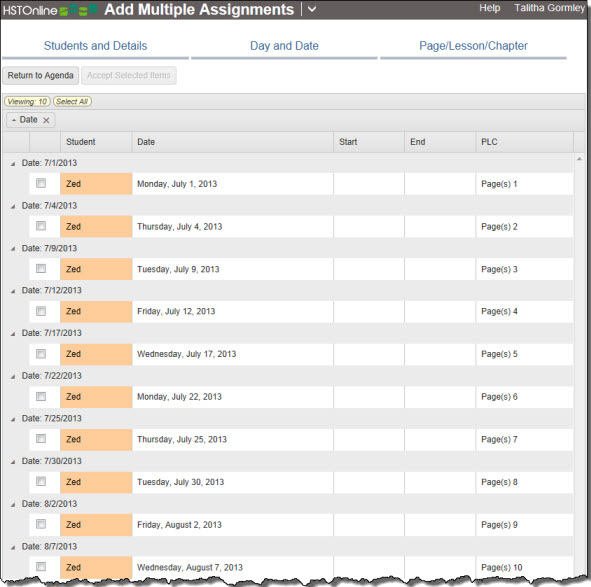Enable the checkbox for Thursday, July 25, 2013
591x587 pixels.
coord(41,438)
